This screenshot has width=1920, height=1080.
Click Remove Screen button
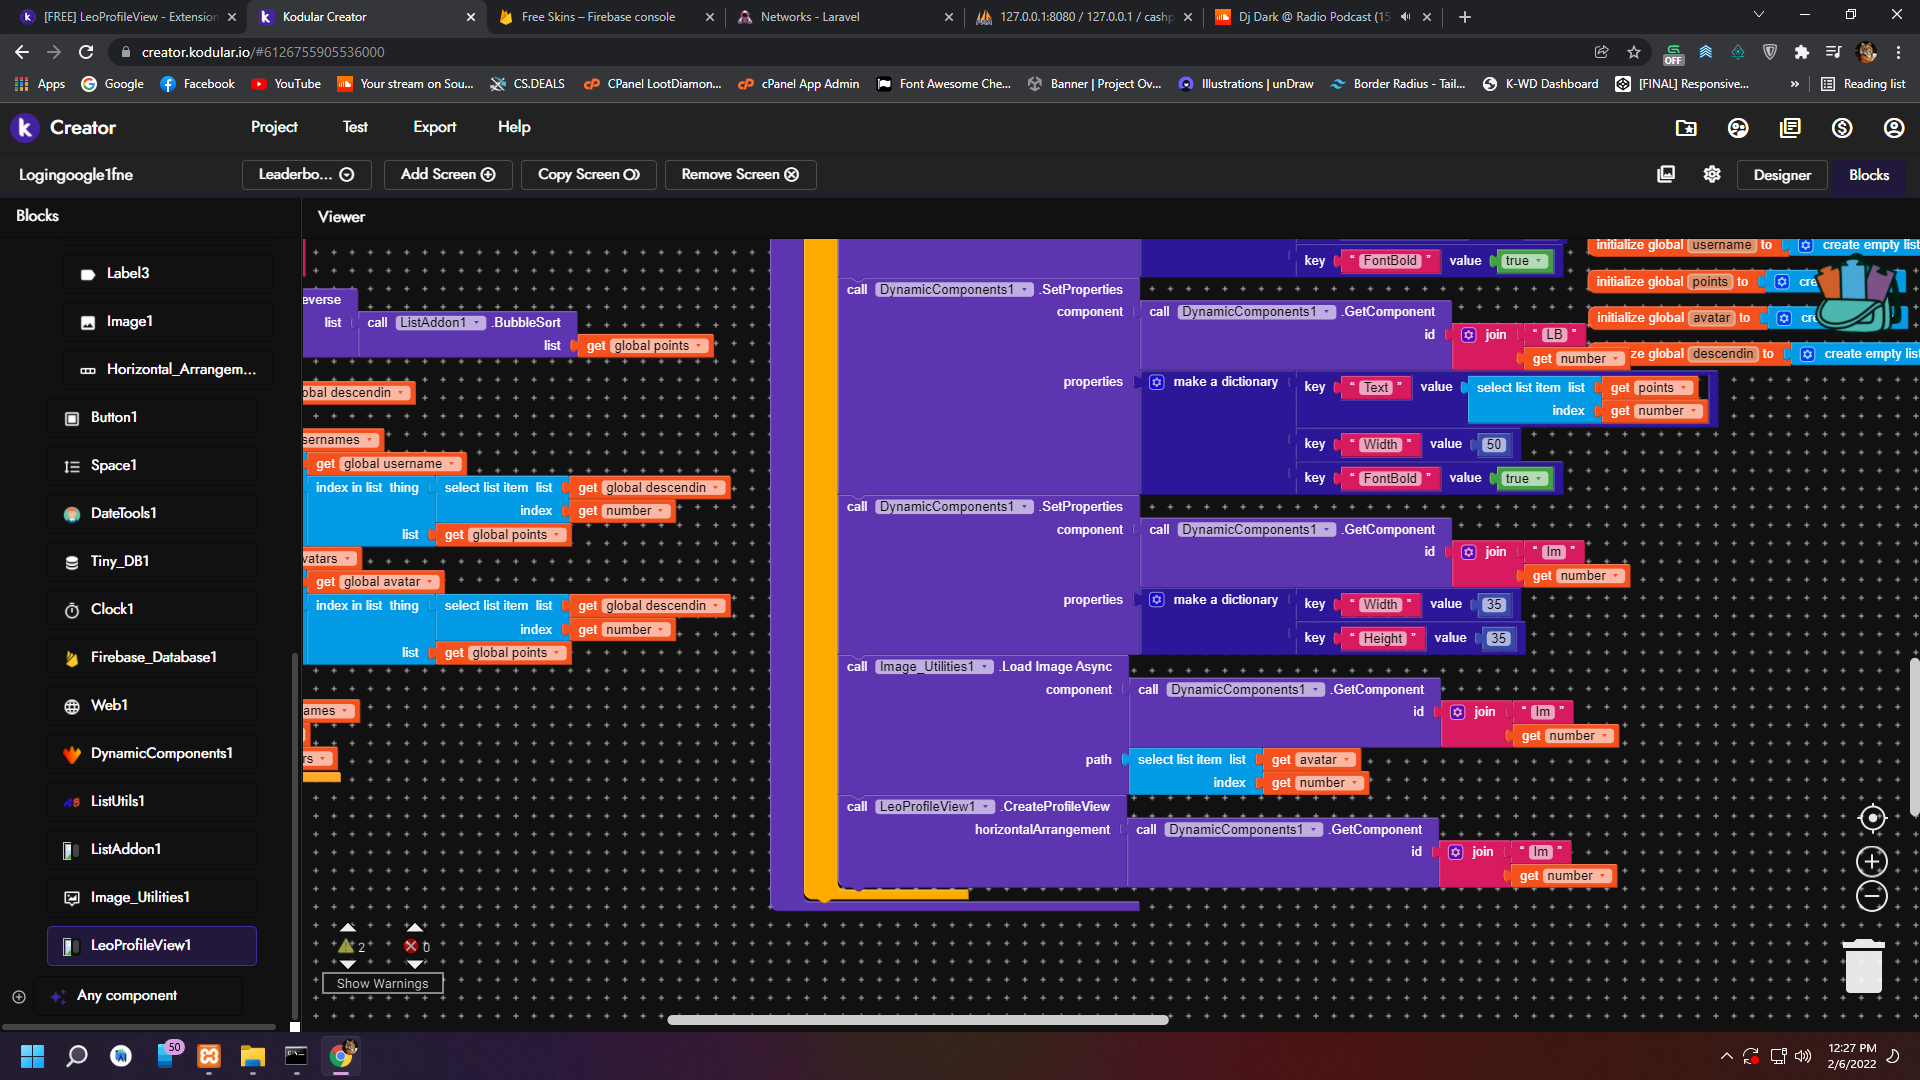coord(739,174)
